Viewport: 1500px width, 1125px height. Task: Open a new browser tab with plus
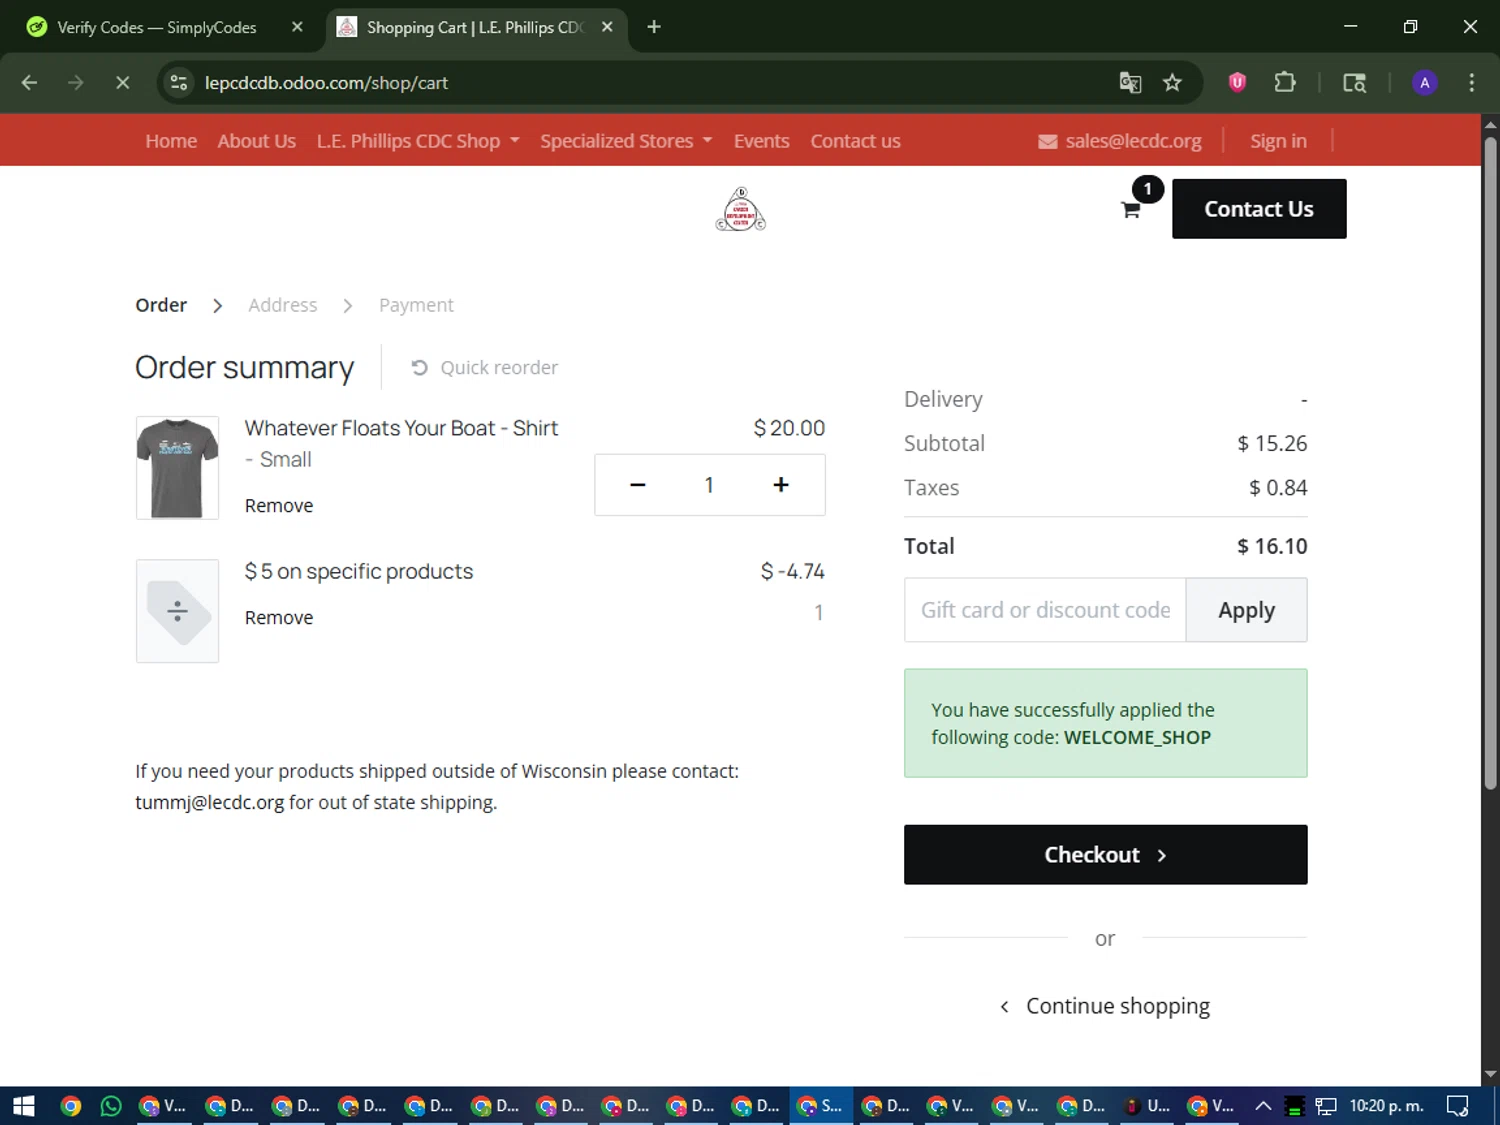(654, 27)
